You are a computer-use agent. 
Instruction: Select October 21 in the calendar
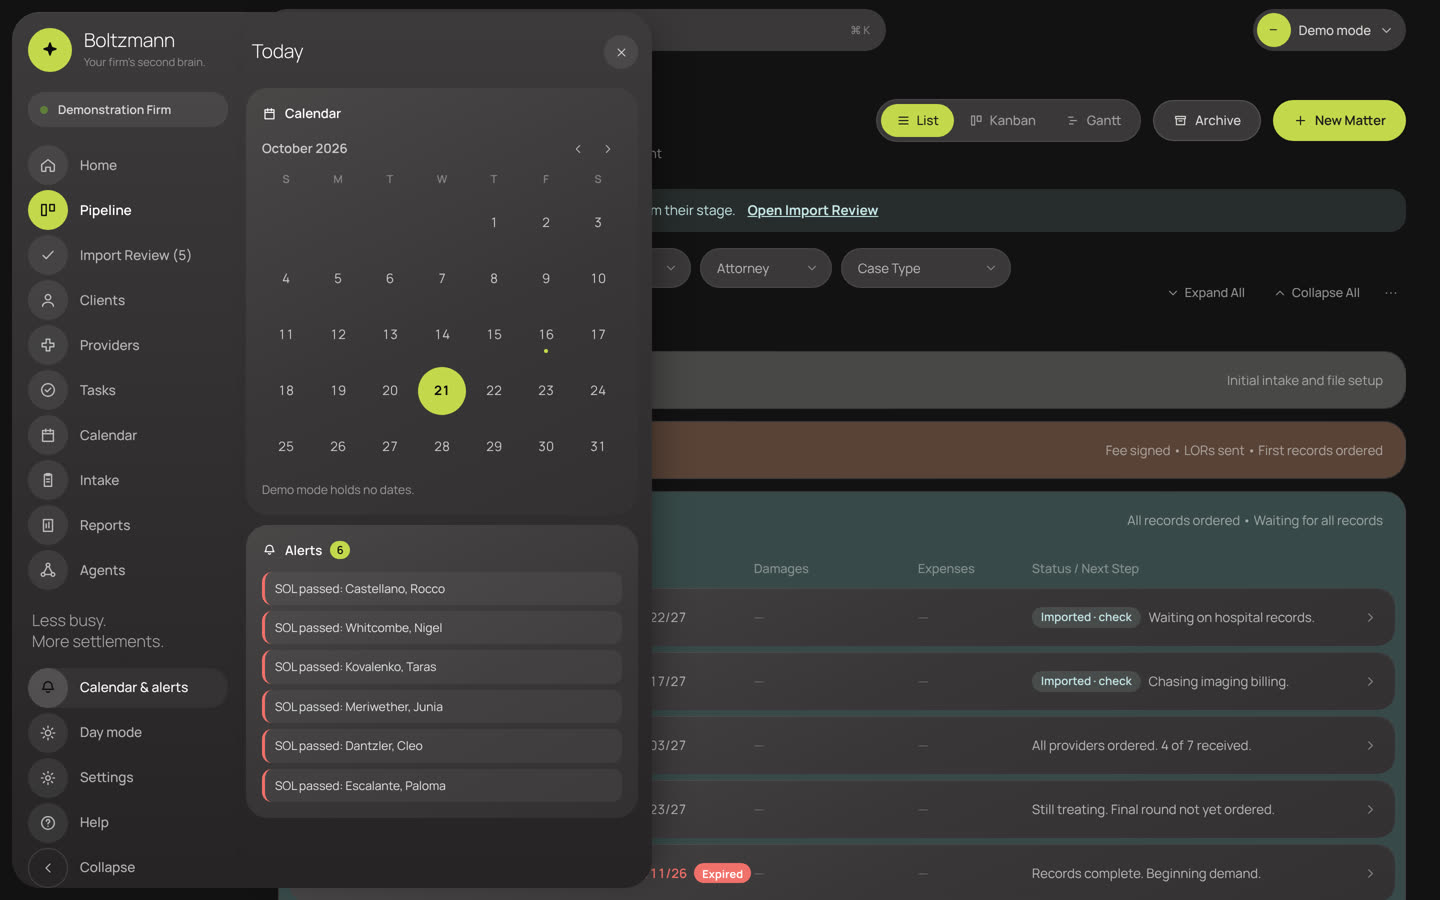tap(442, 390)
